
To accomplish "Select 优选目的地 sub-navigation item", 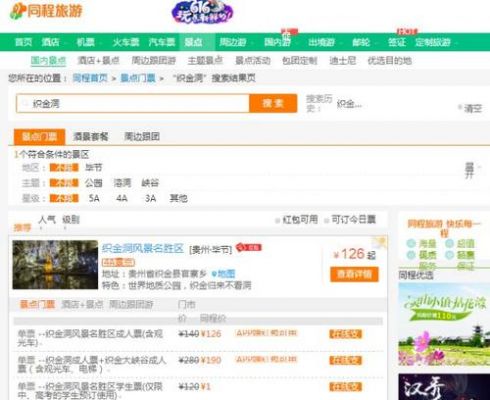I will tap(390, 61).
